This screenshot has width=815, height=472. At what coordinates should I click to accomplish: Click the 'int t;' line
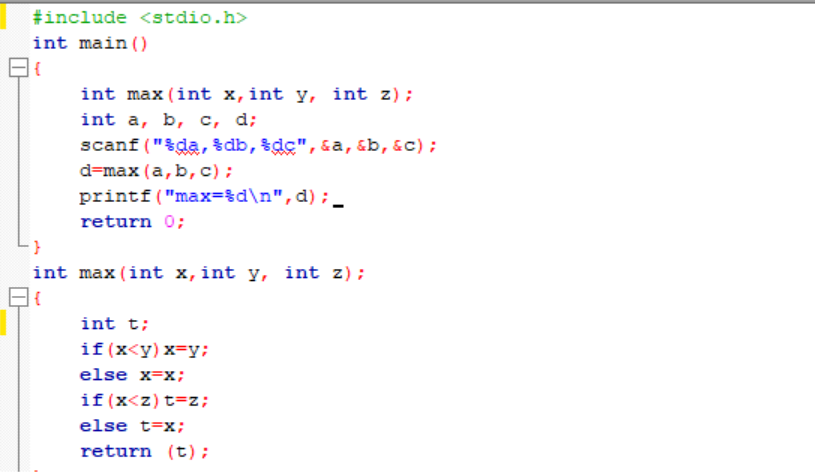[x=115, y=323]
